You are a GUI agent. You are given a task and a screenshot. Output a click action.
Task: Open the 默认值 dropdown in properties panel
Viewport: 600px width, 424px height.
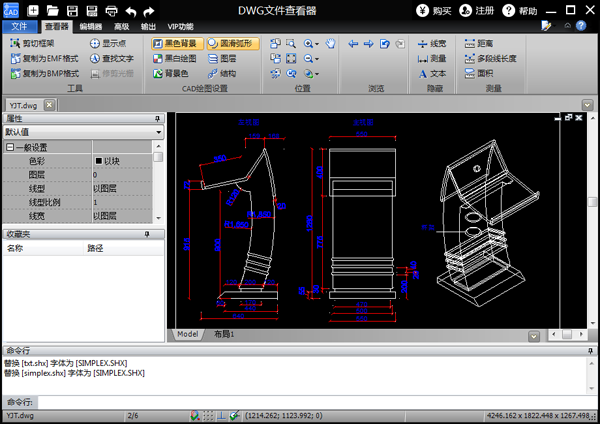pos(159,132)
